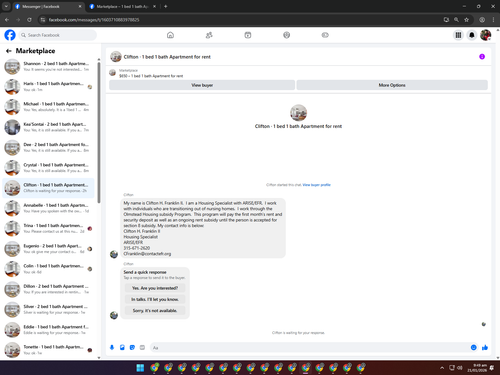Screen dimensions: 500x375
Task: Open Annabelle's 1 bed 1 bath conversation
Action: [48, 208]
